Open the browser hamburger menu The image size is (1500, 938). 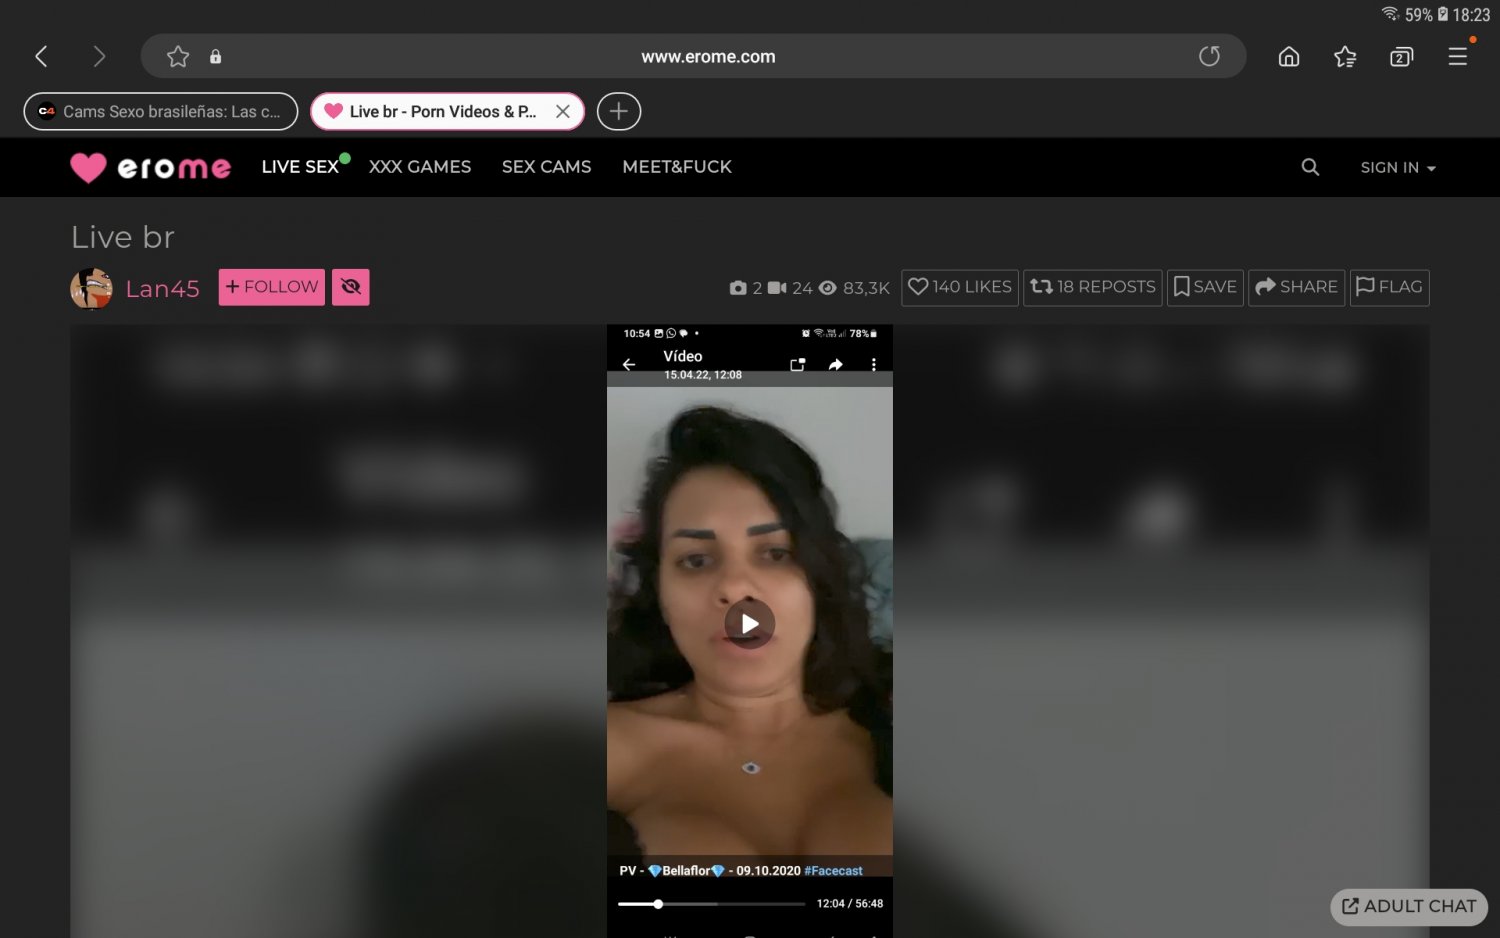(x=1457, y=57)
